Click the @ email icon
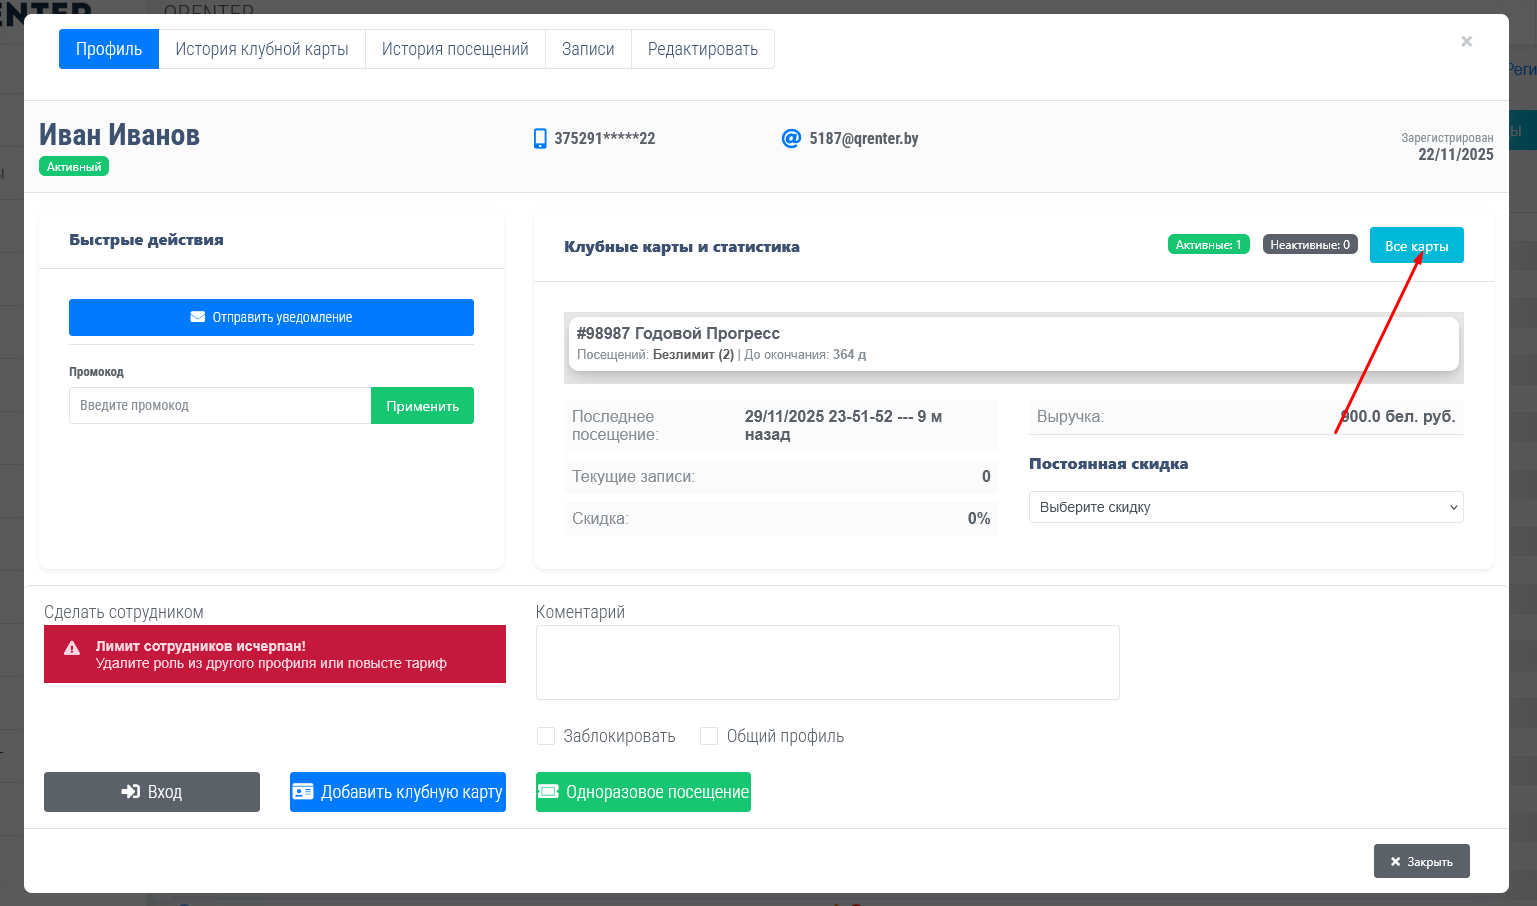This screenshot has height=906, width=1537. coord(791,138)
